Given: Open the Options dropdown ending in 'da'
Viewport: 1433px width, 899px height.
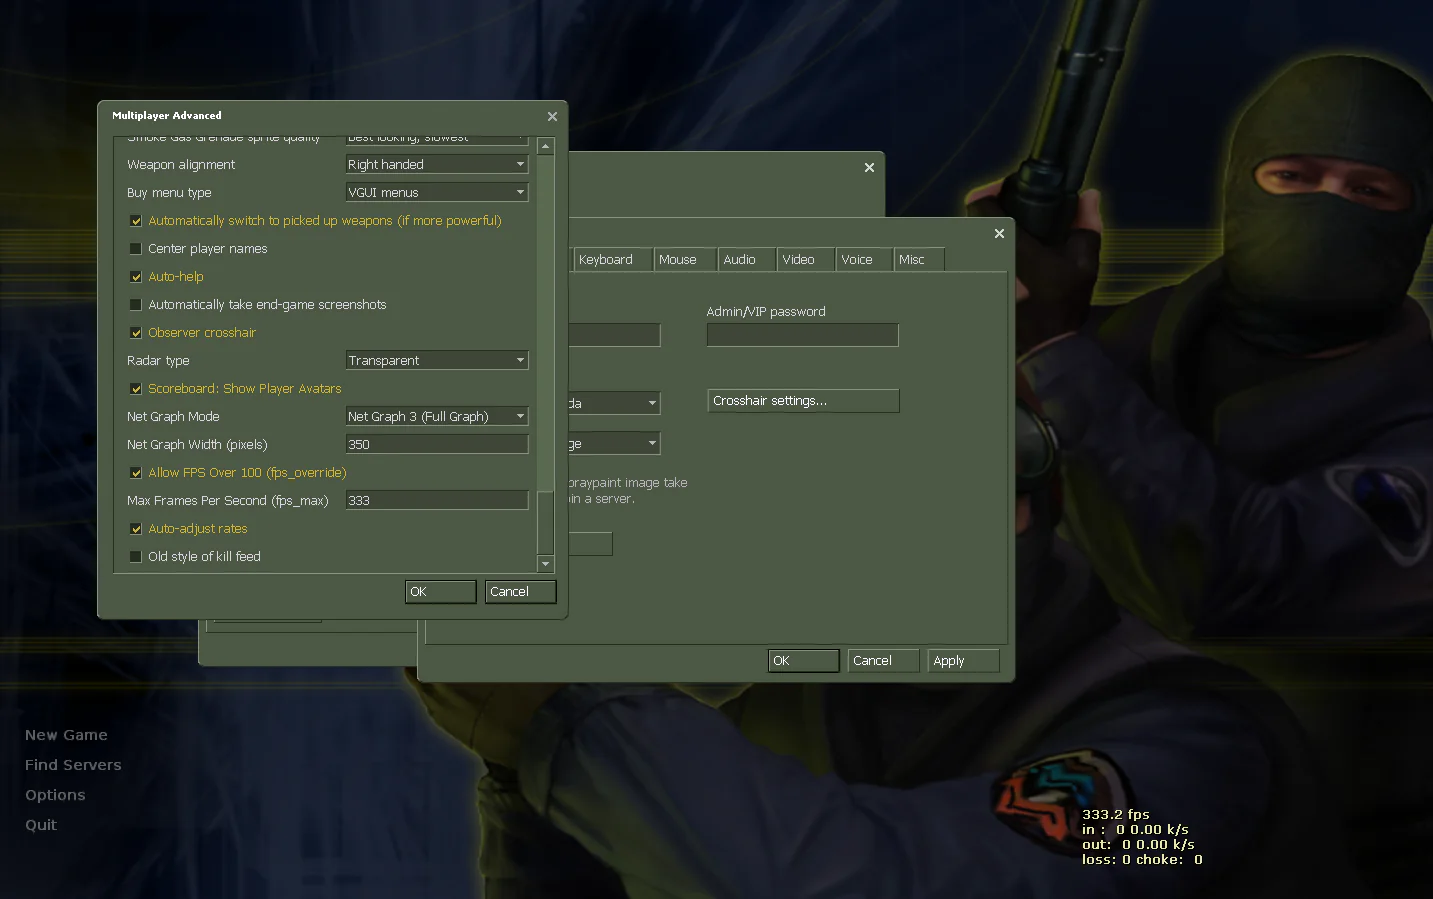Looking at the screenshot, I should pyautogui.click(x=614, y=403).
